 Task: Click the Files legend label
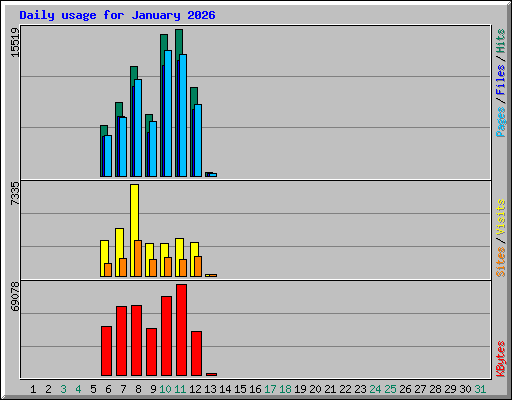pyautogui.click(x=501, y=79)
